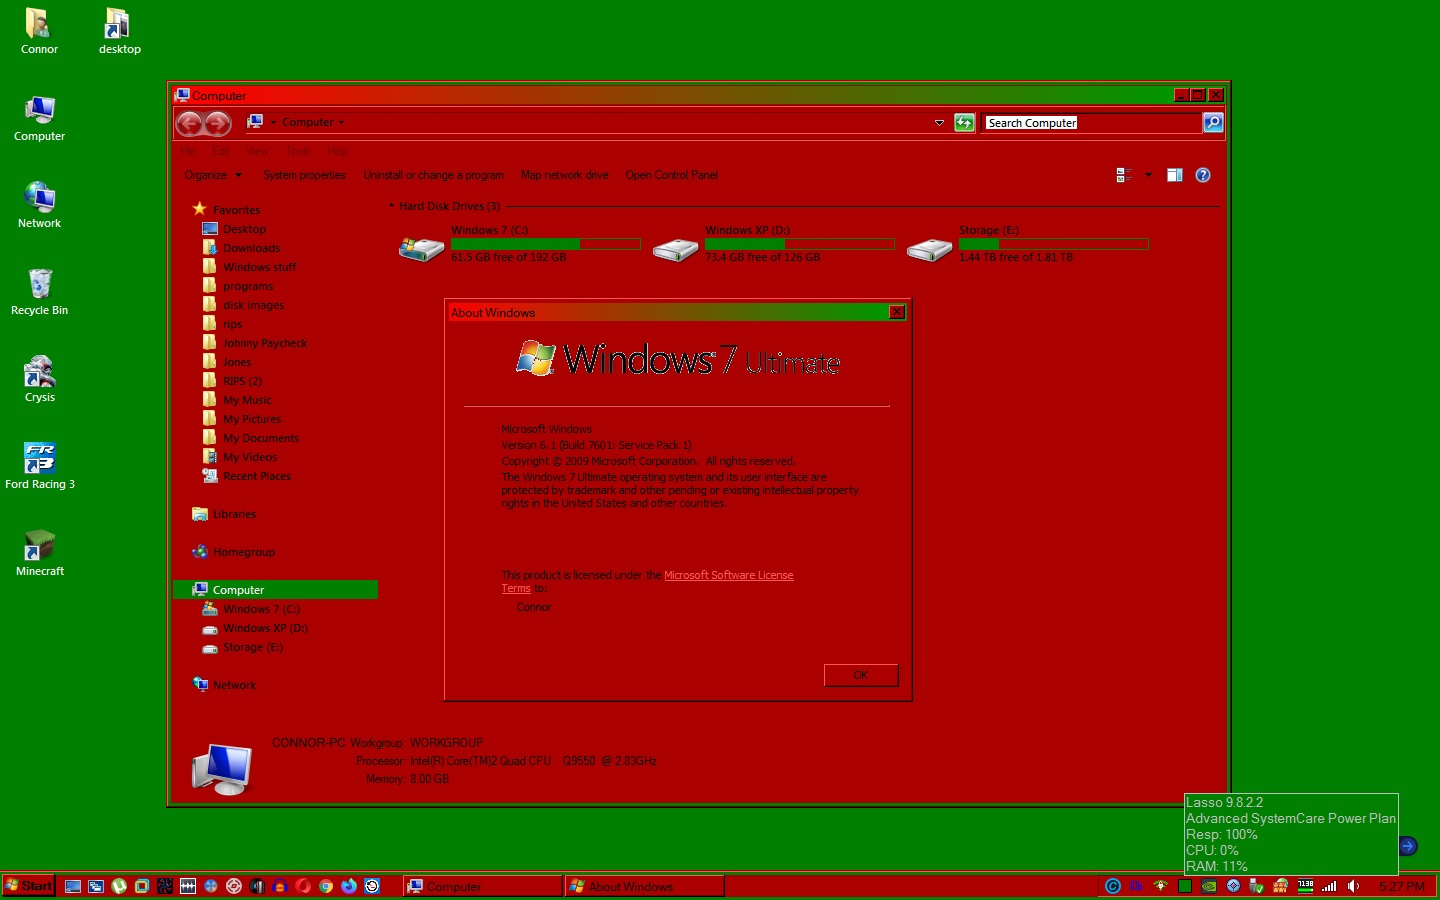The width and height of the screenshot is (1440, 900).
Task: Click System properties in toolbar
Action: coord(305,175)
